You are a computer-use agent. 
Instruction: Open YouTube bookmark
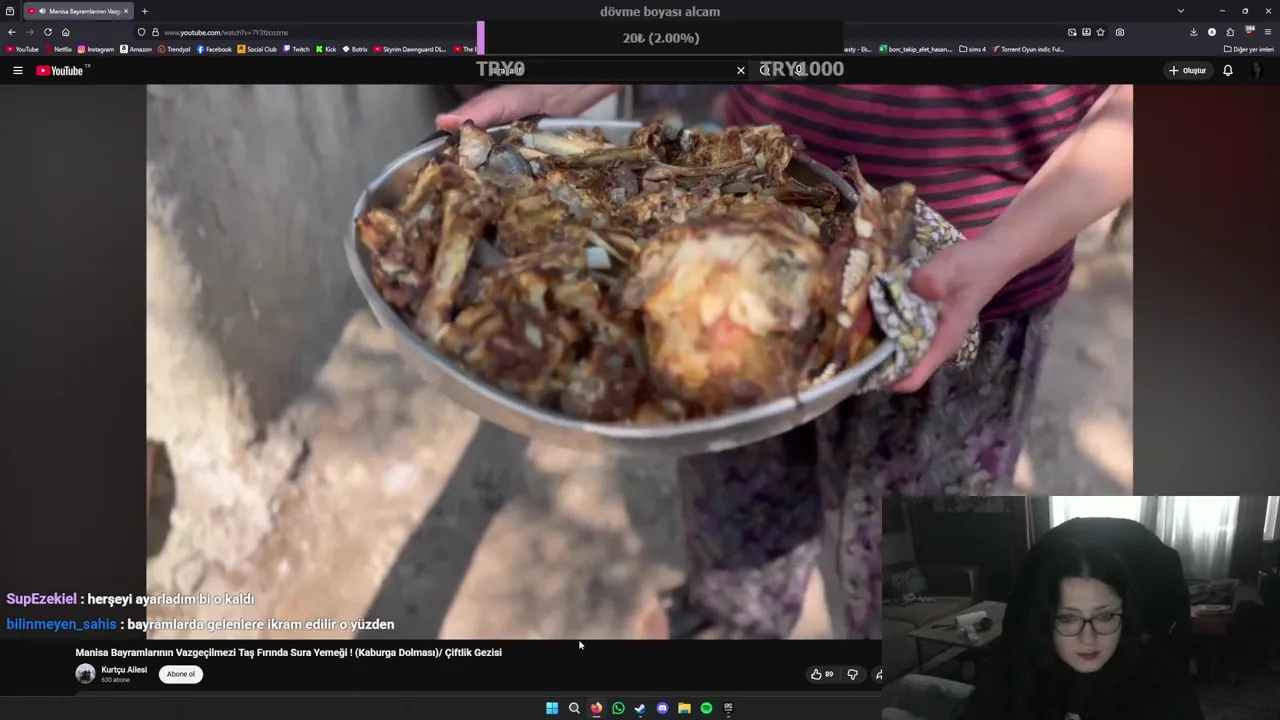22,49
